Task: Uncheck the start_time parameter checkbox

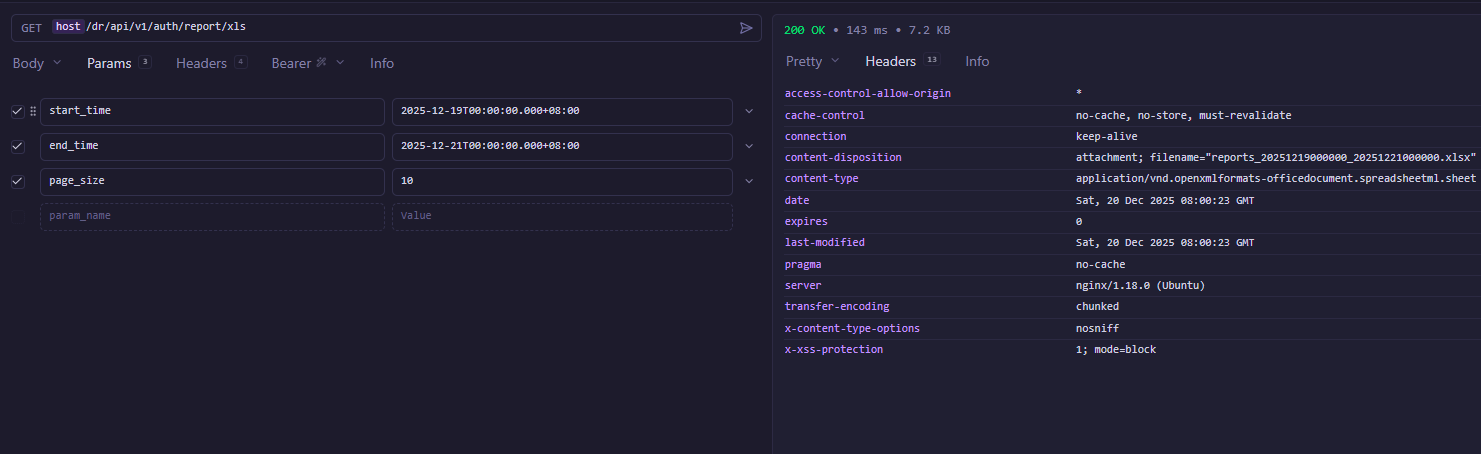Action: (17, 112)
